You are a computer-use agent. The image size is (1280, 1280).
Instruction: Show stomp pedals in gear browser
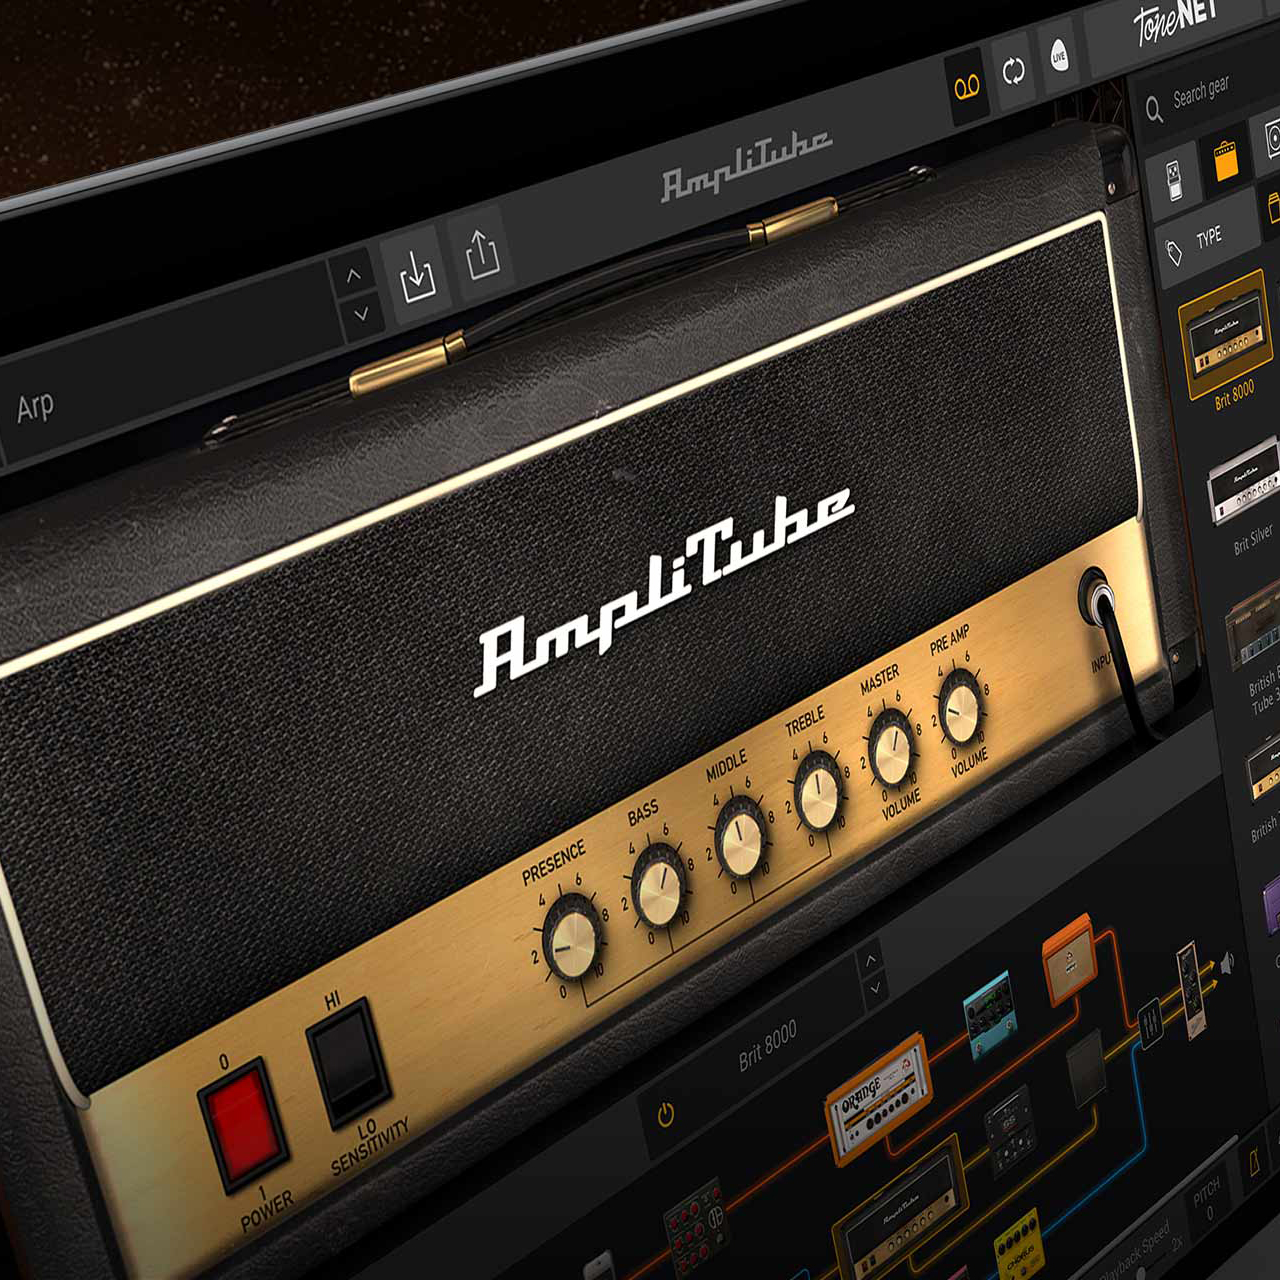[x=1173, y=181]
